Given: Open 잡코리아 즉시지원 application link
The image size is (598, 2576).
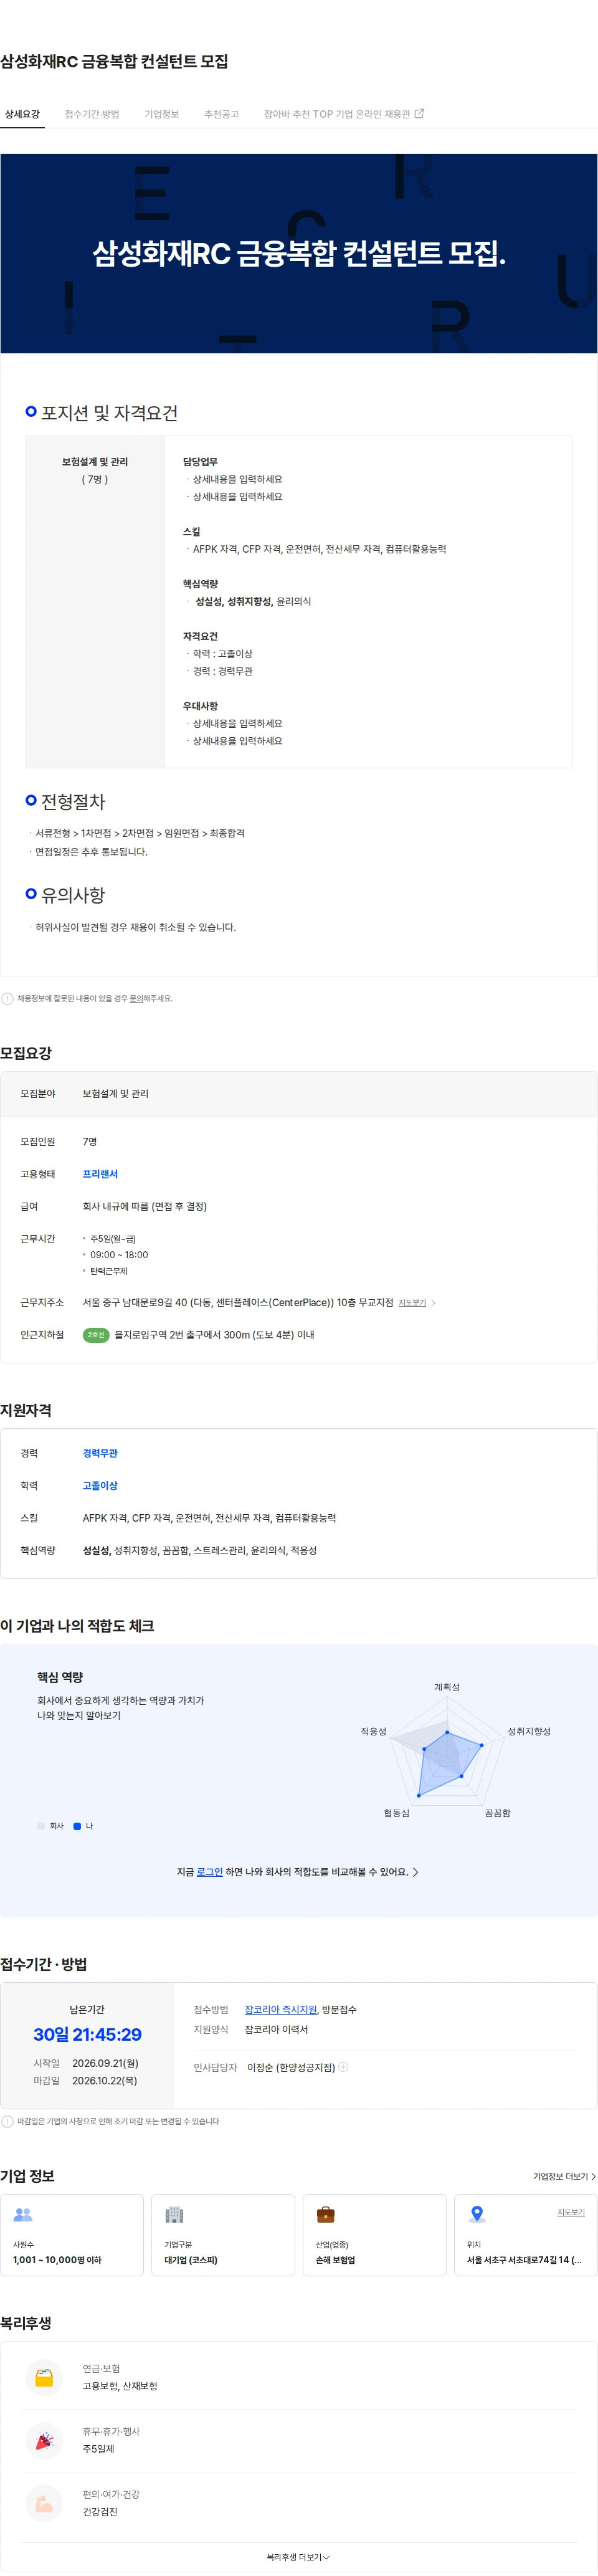Looking at the screenshot, I should (x=281, y=2009).
